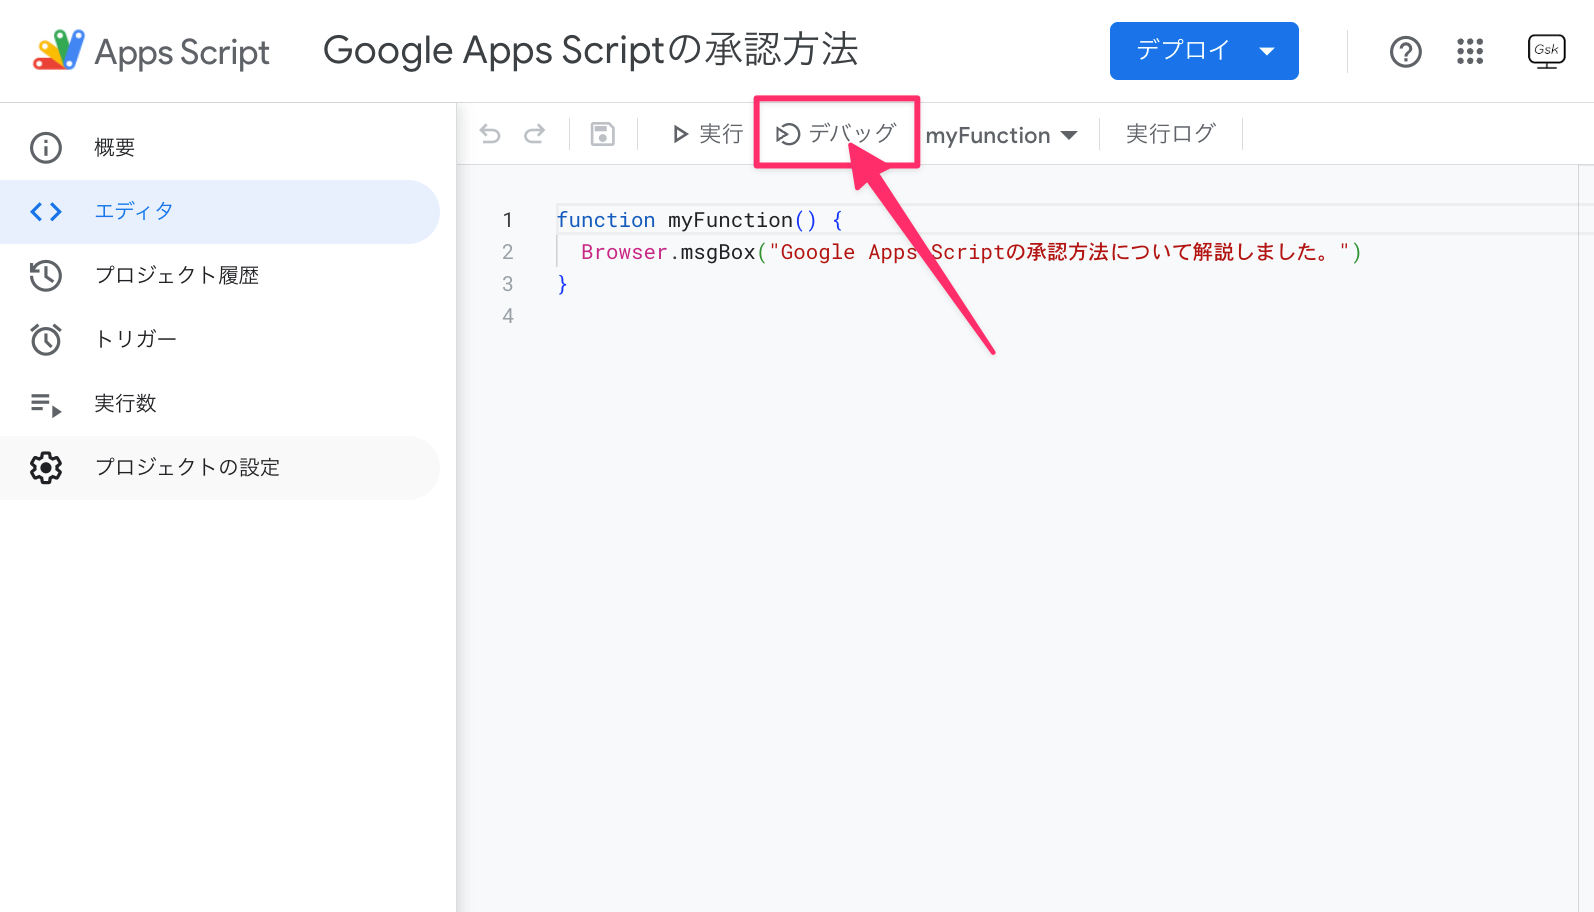Click the トリガー alarm clock icon
This screenshot has width=1594, height=912.
tap(46, 339)
